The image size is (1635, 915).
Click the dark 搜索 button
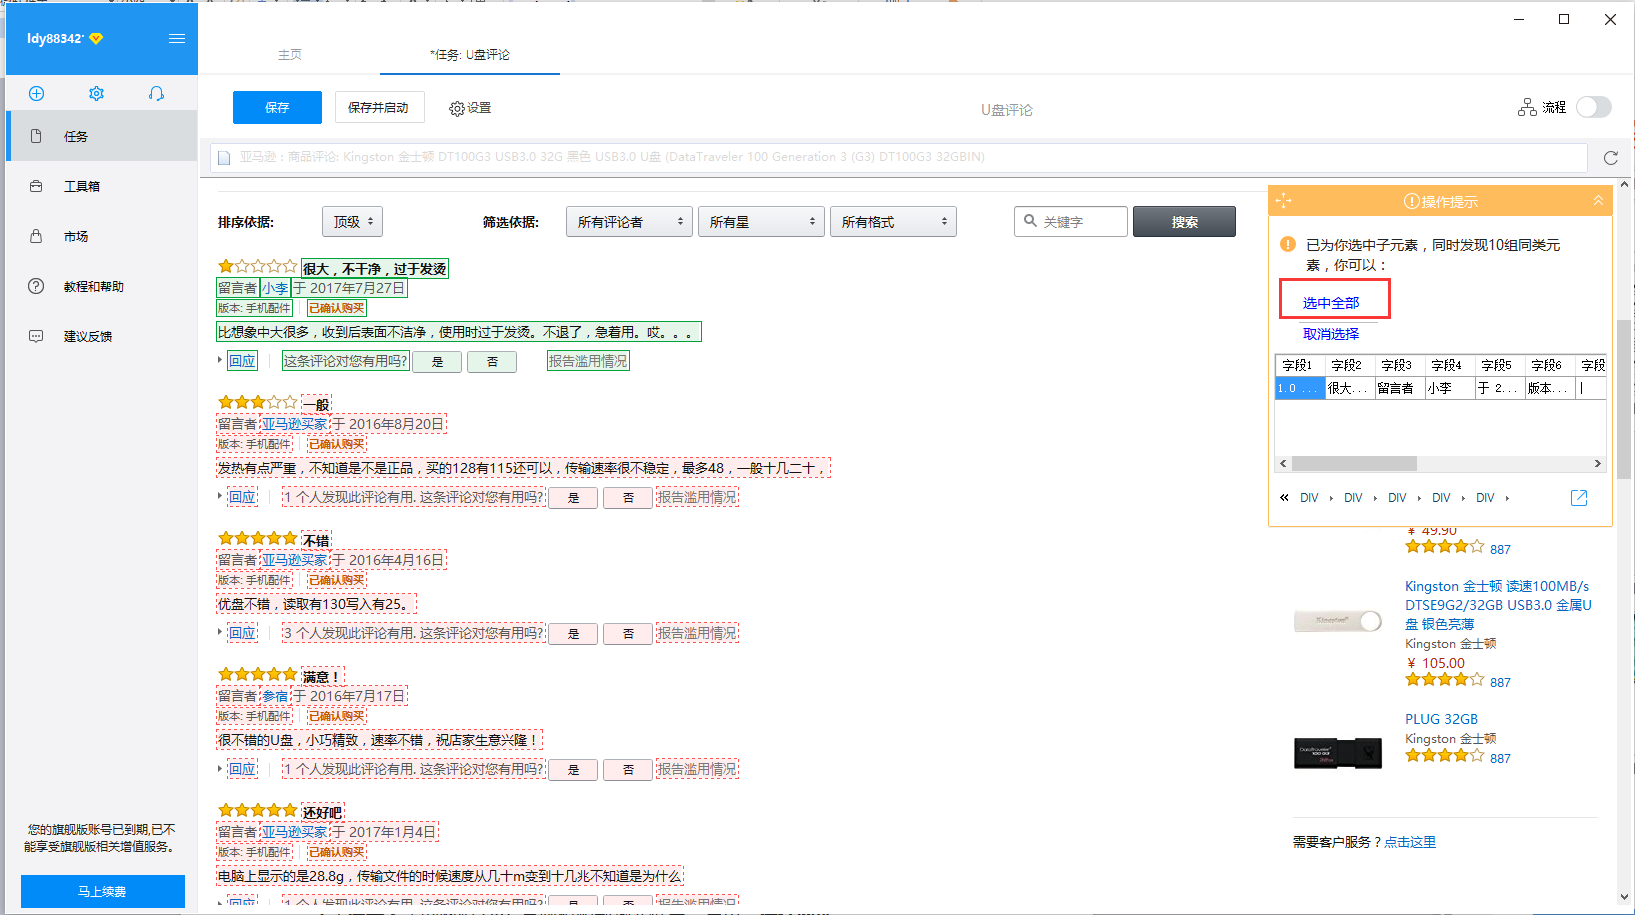[1184, 222]
